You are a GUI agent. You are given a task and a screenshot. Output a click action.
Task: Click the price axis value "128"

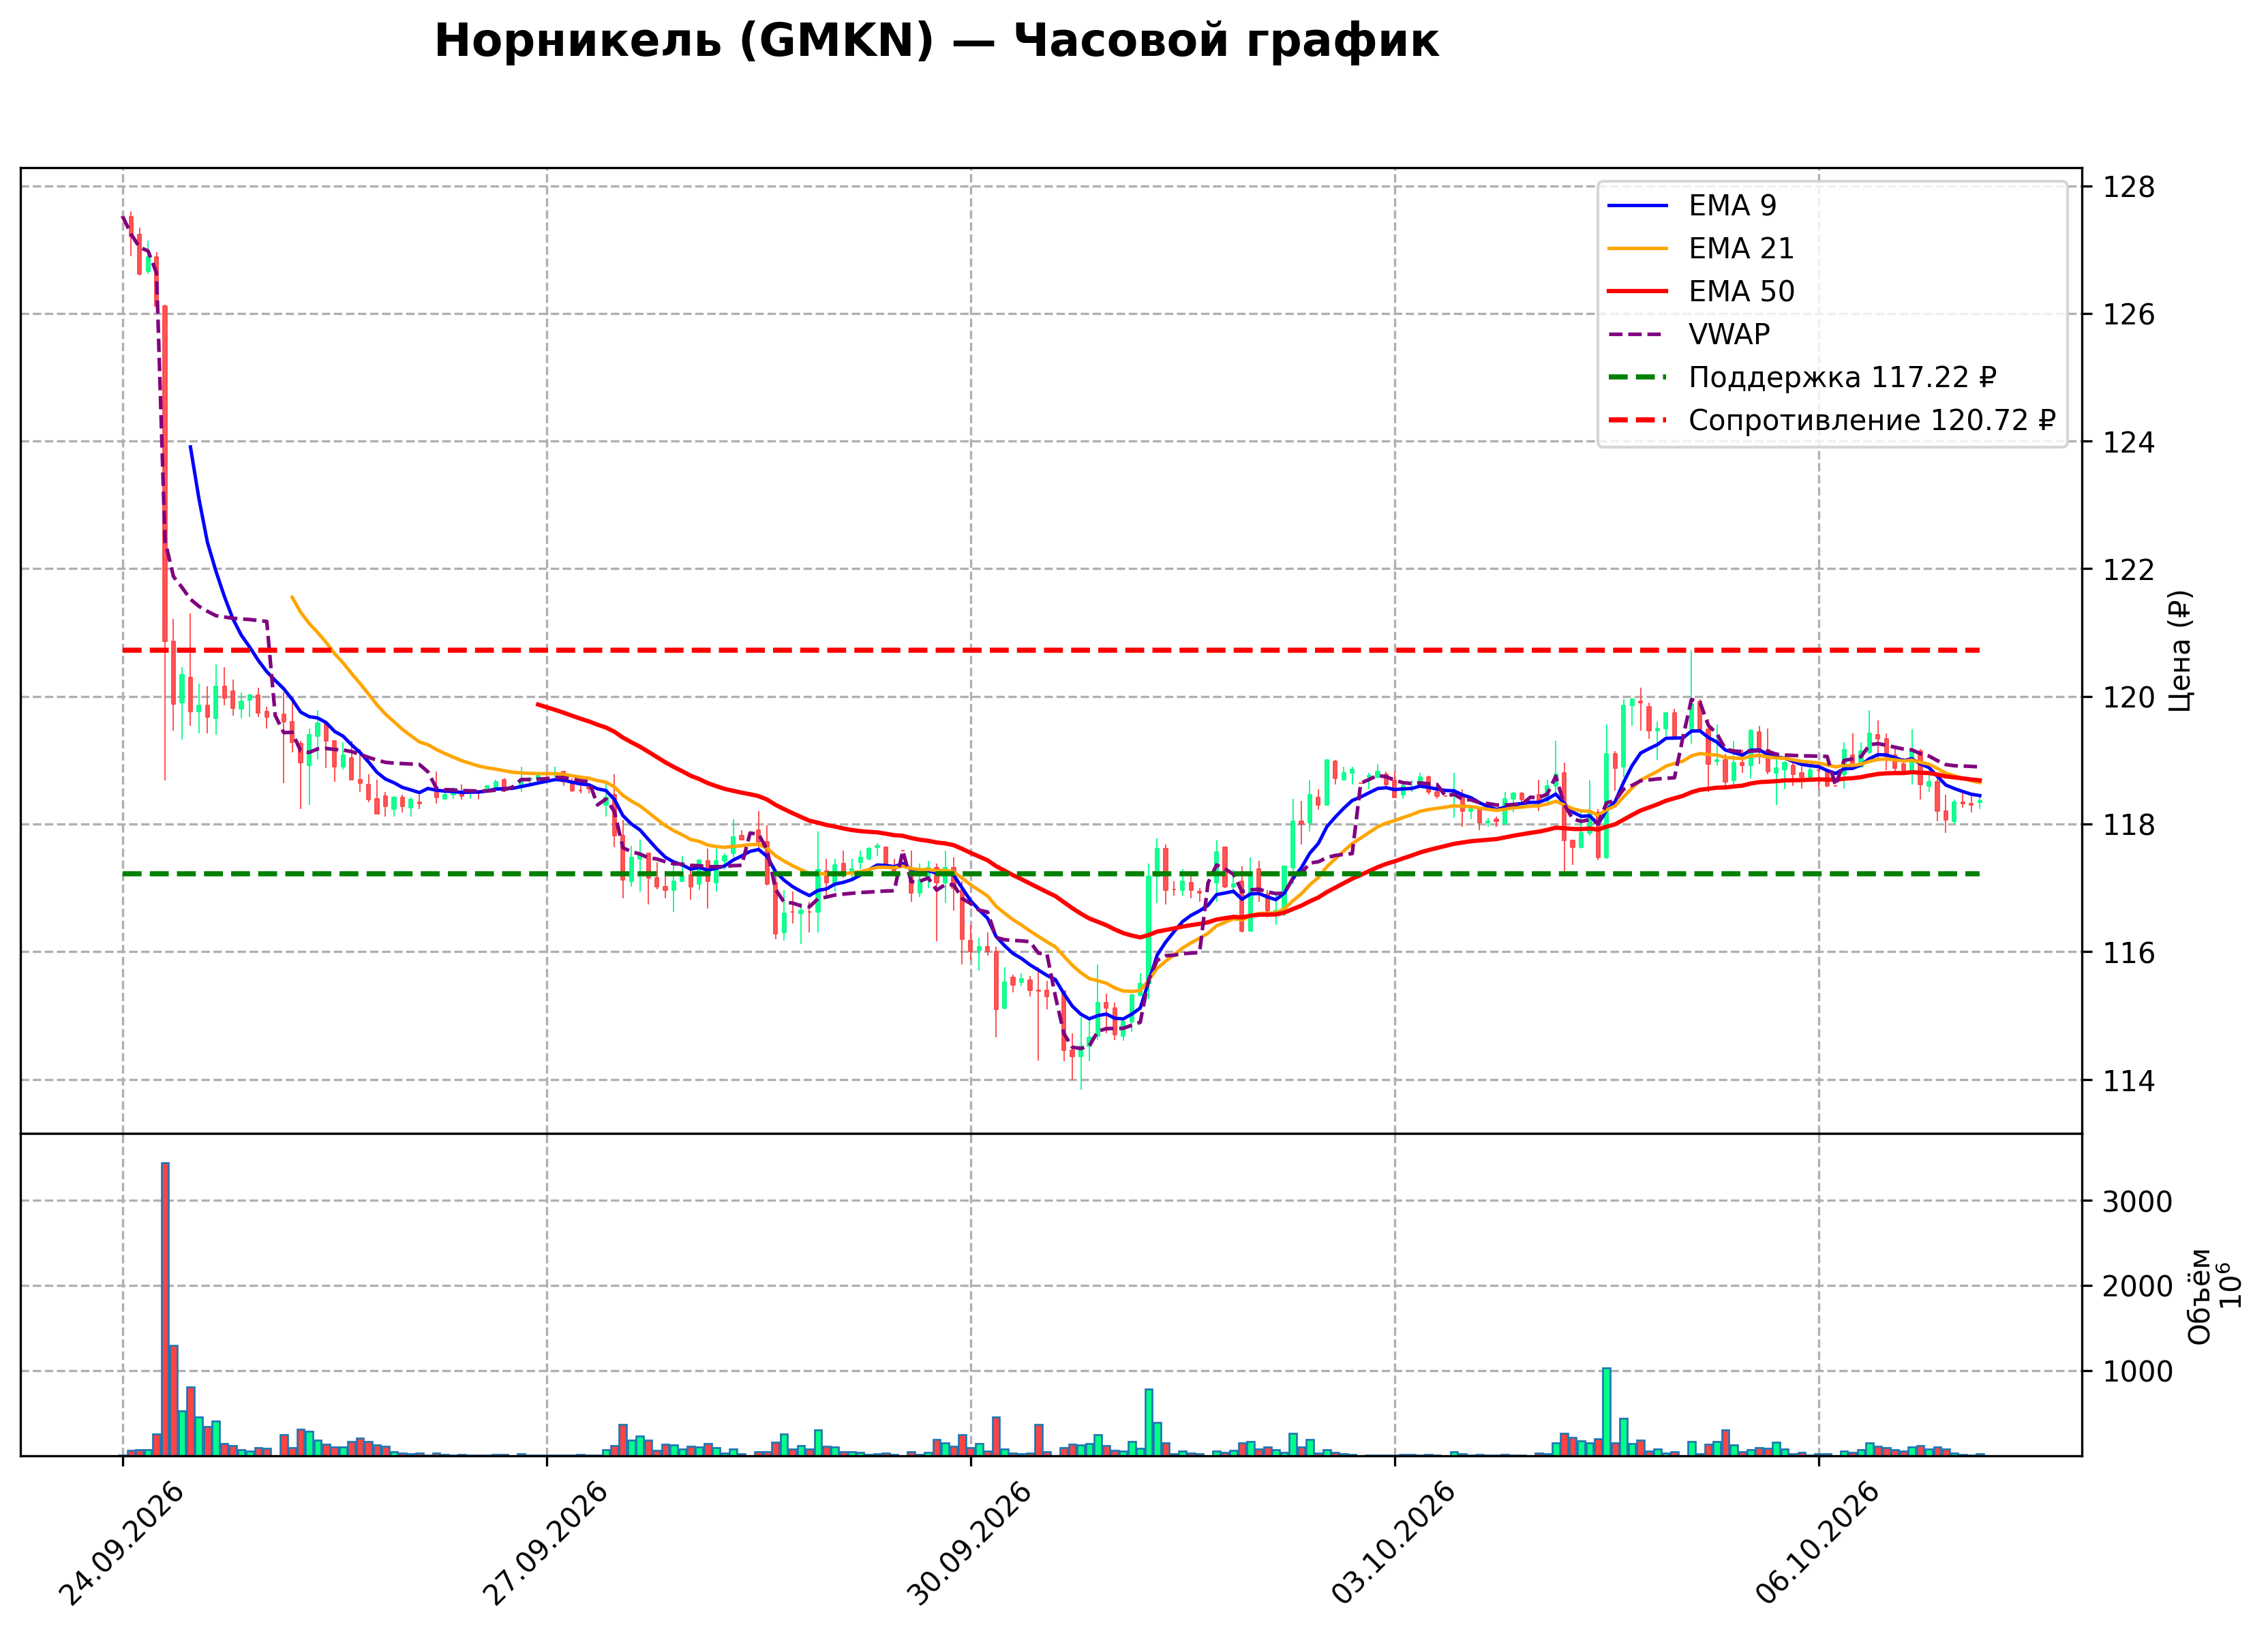tap(2129, 187)
